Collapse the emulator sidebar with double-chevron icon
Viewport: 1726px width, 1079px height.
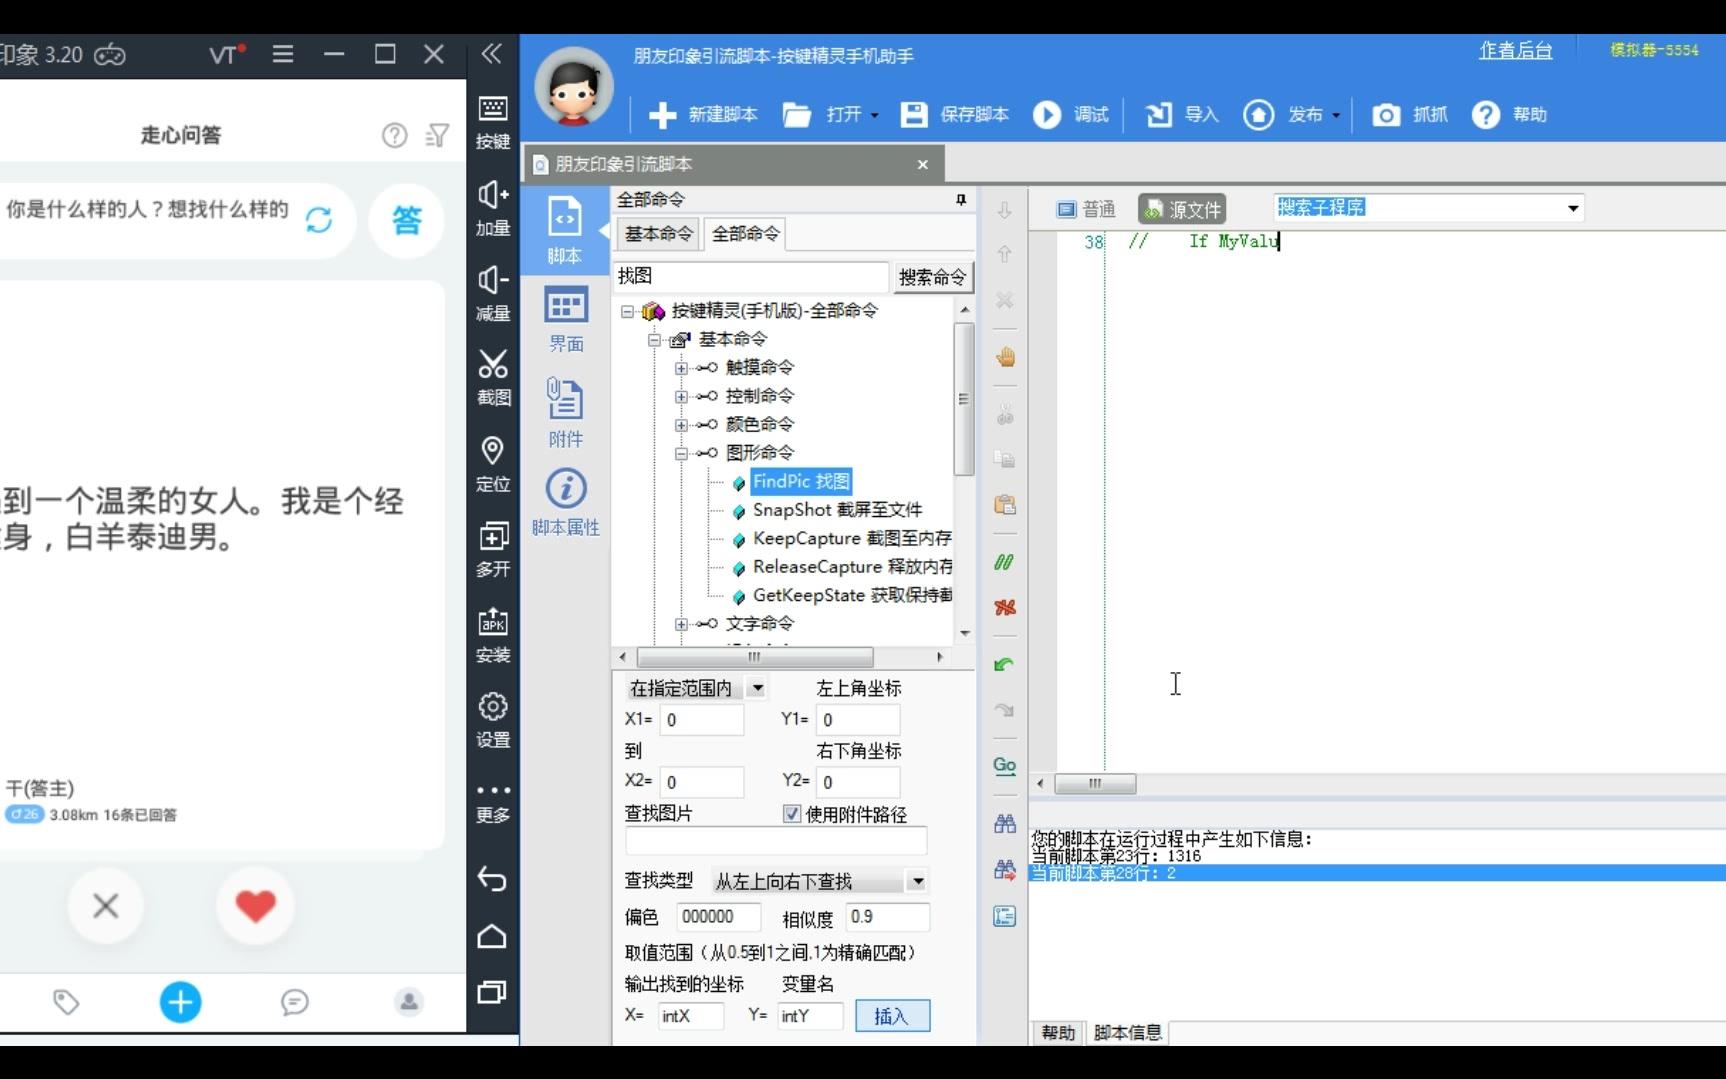[491, 54]
